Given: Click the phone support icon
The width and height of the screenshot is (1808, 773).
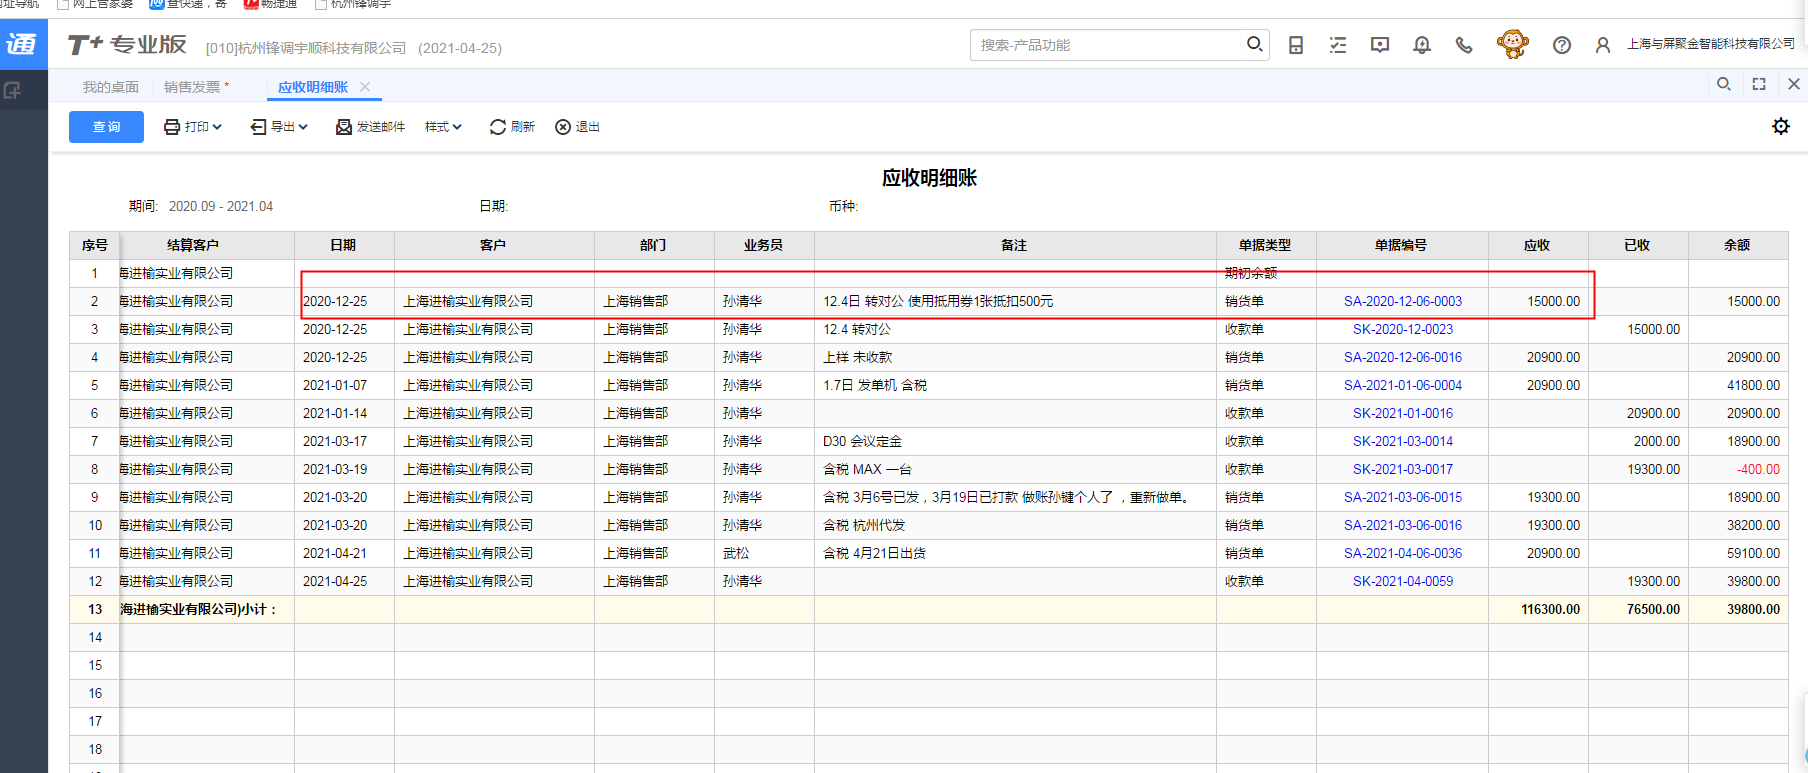Looking at the screenshot, I should (x=1464, y=45).
